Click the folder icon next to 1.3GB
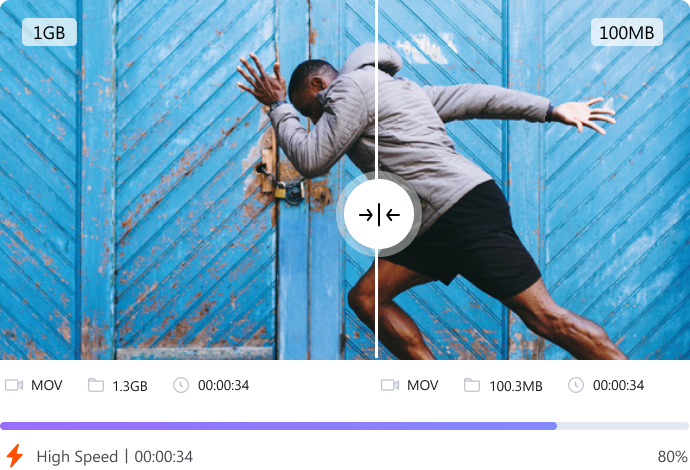The height and width of the screenshot is (470, 690). coord(96,385)
